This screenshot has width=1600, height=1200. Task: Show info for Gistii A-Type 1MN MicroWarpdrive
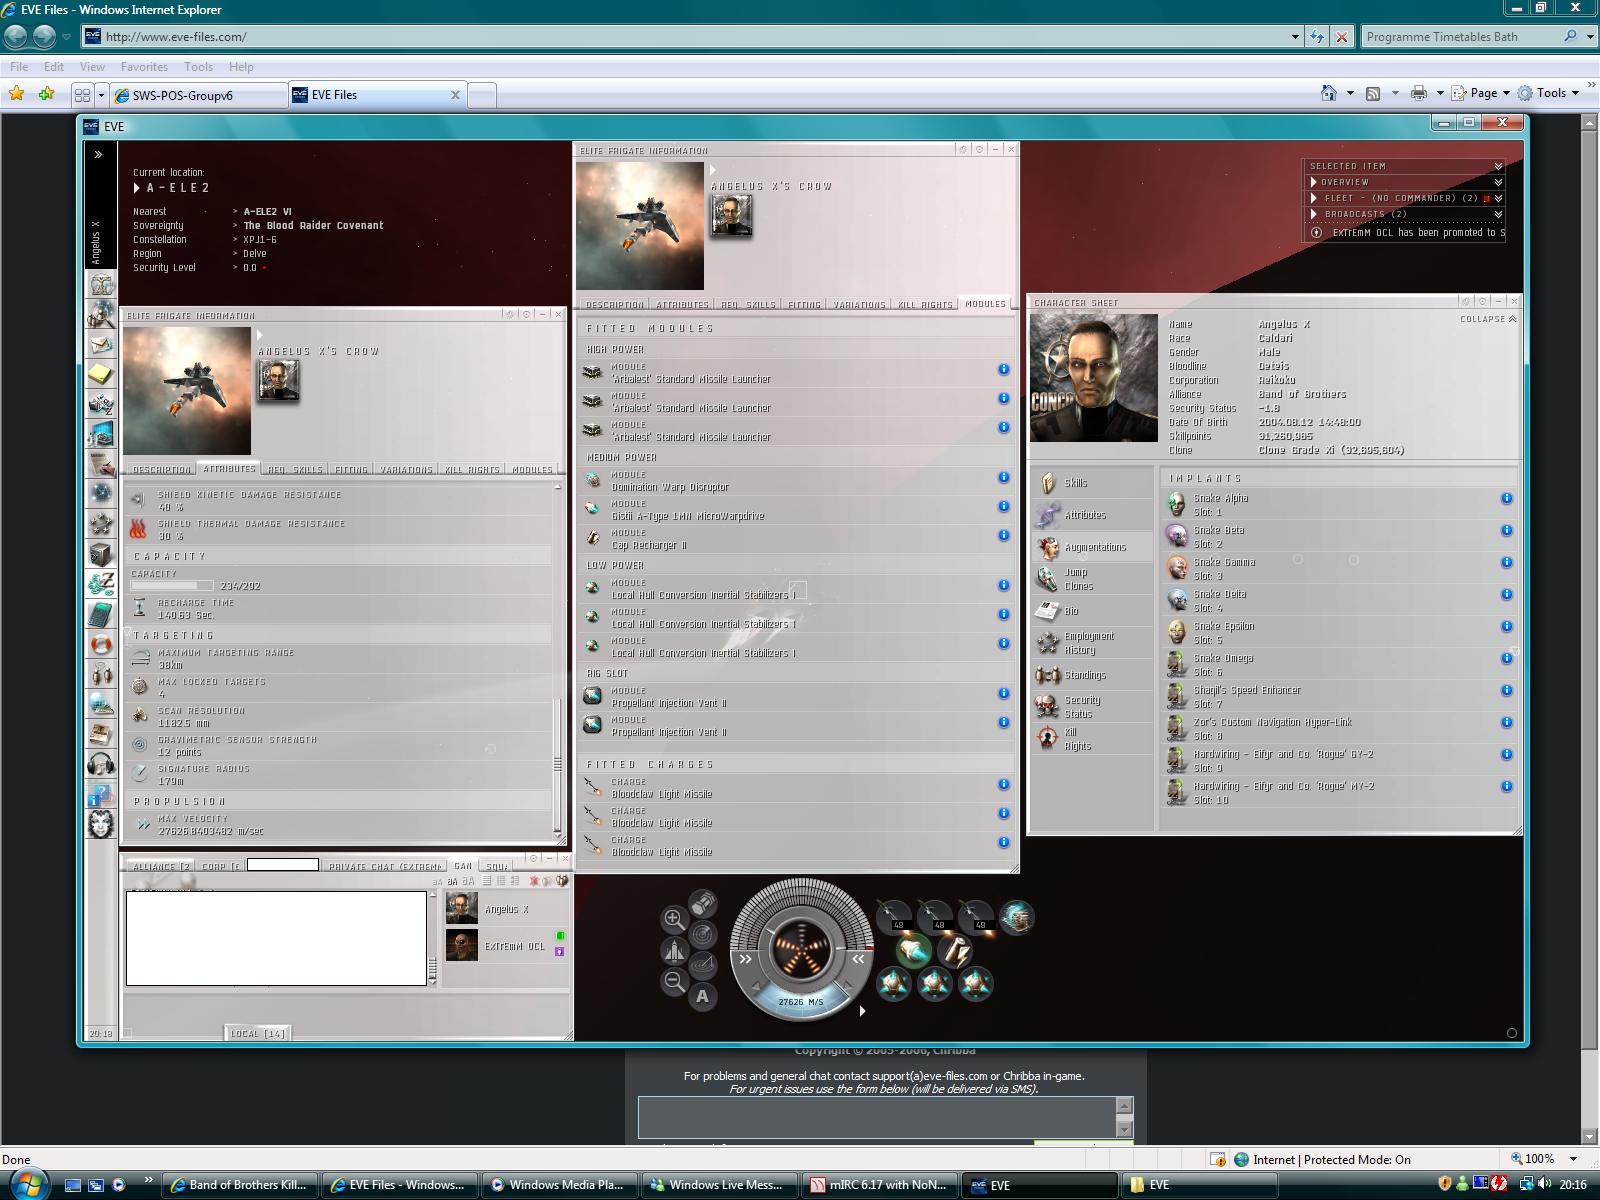[1003, 506]
